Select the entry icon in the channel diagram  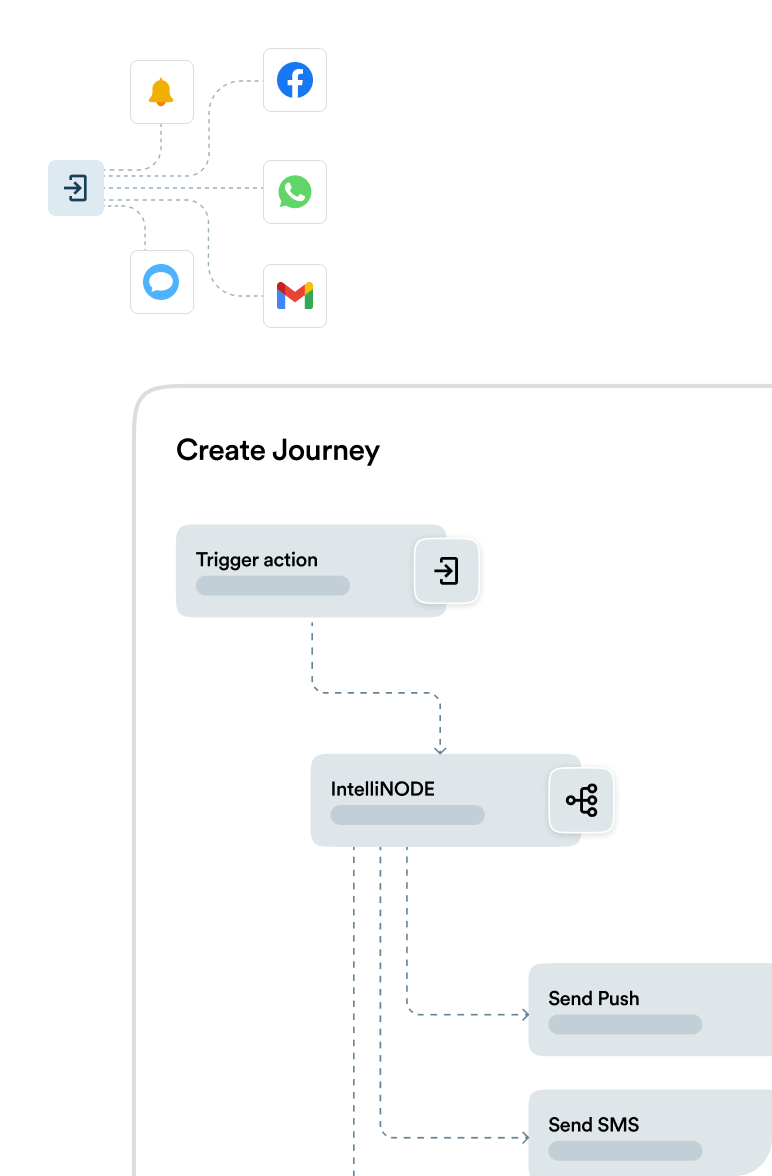coord(76,188)
